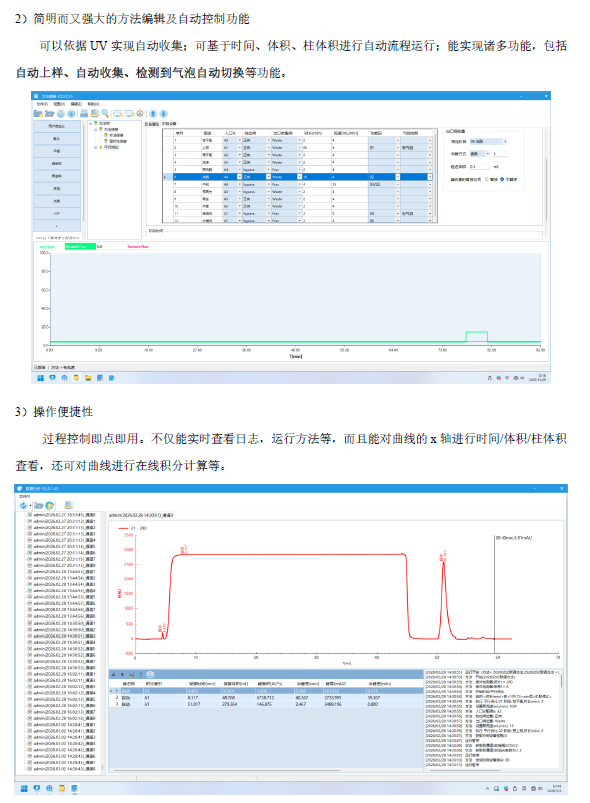The height and width of the screenshot is (803, 590).
Task: Click the round blue icon in peak table toolbar
Action: pos(150,674)
